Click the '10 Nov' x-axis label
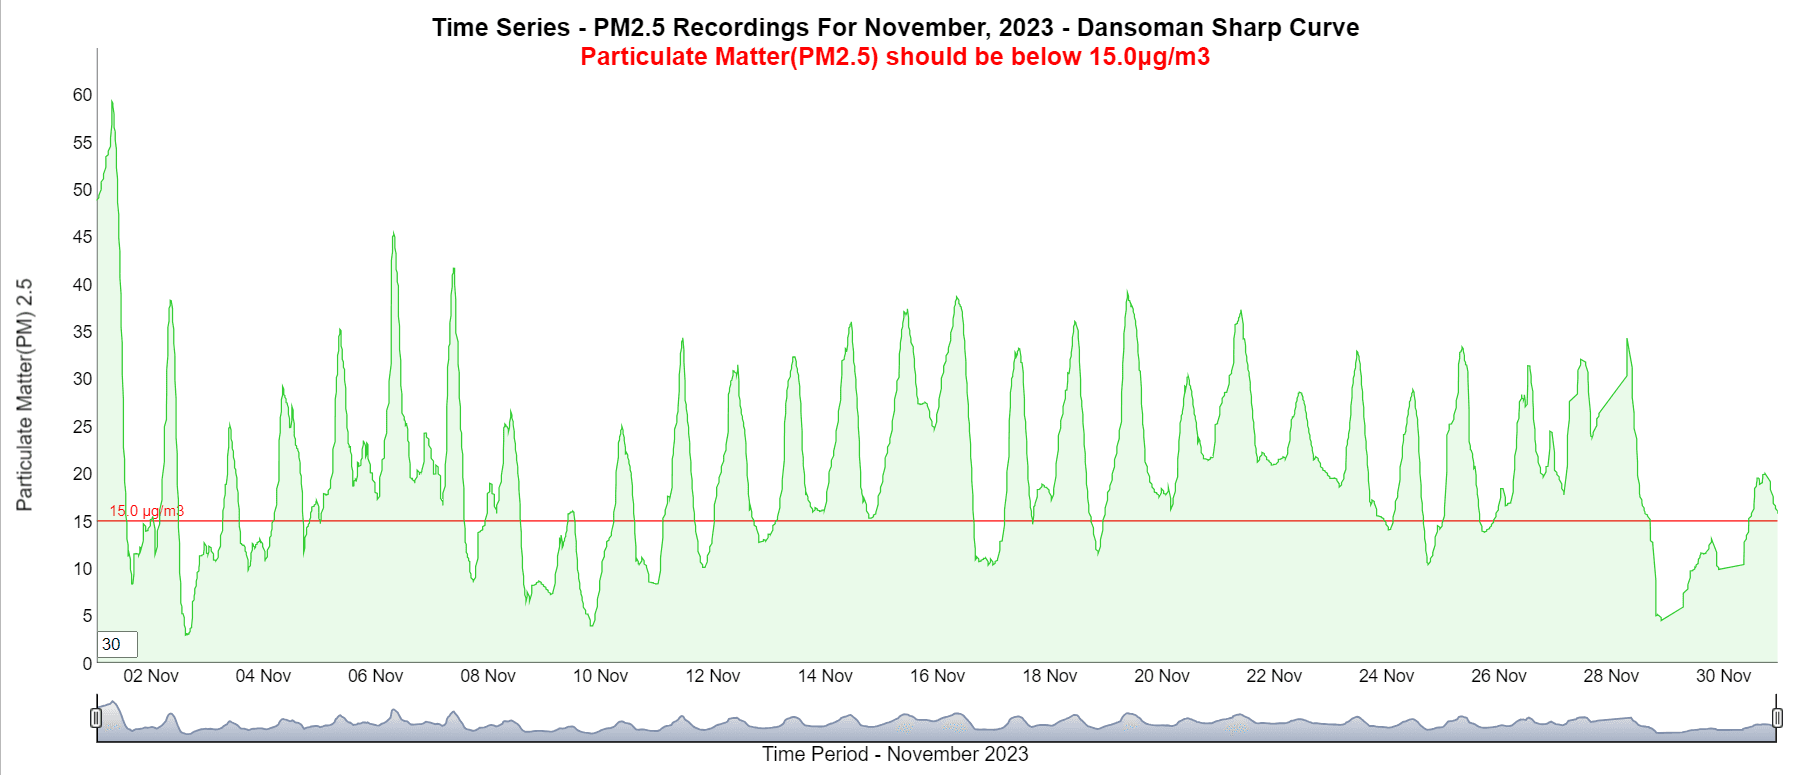 (x=600, y=676)
